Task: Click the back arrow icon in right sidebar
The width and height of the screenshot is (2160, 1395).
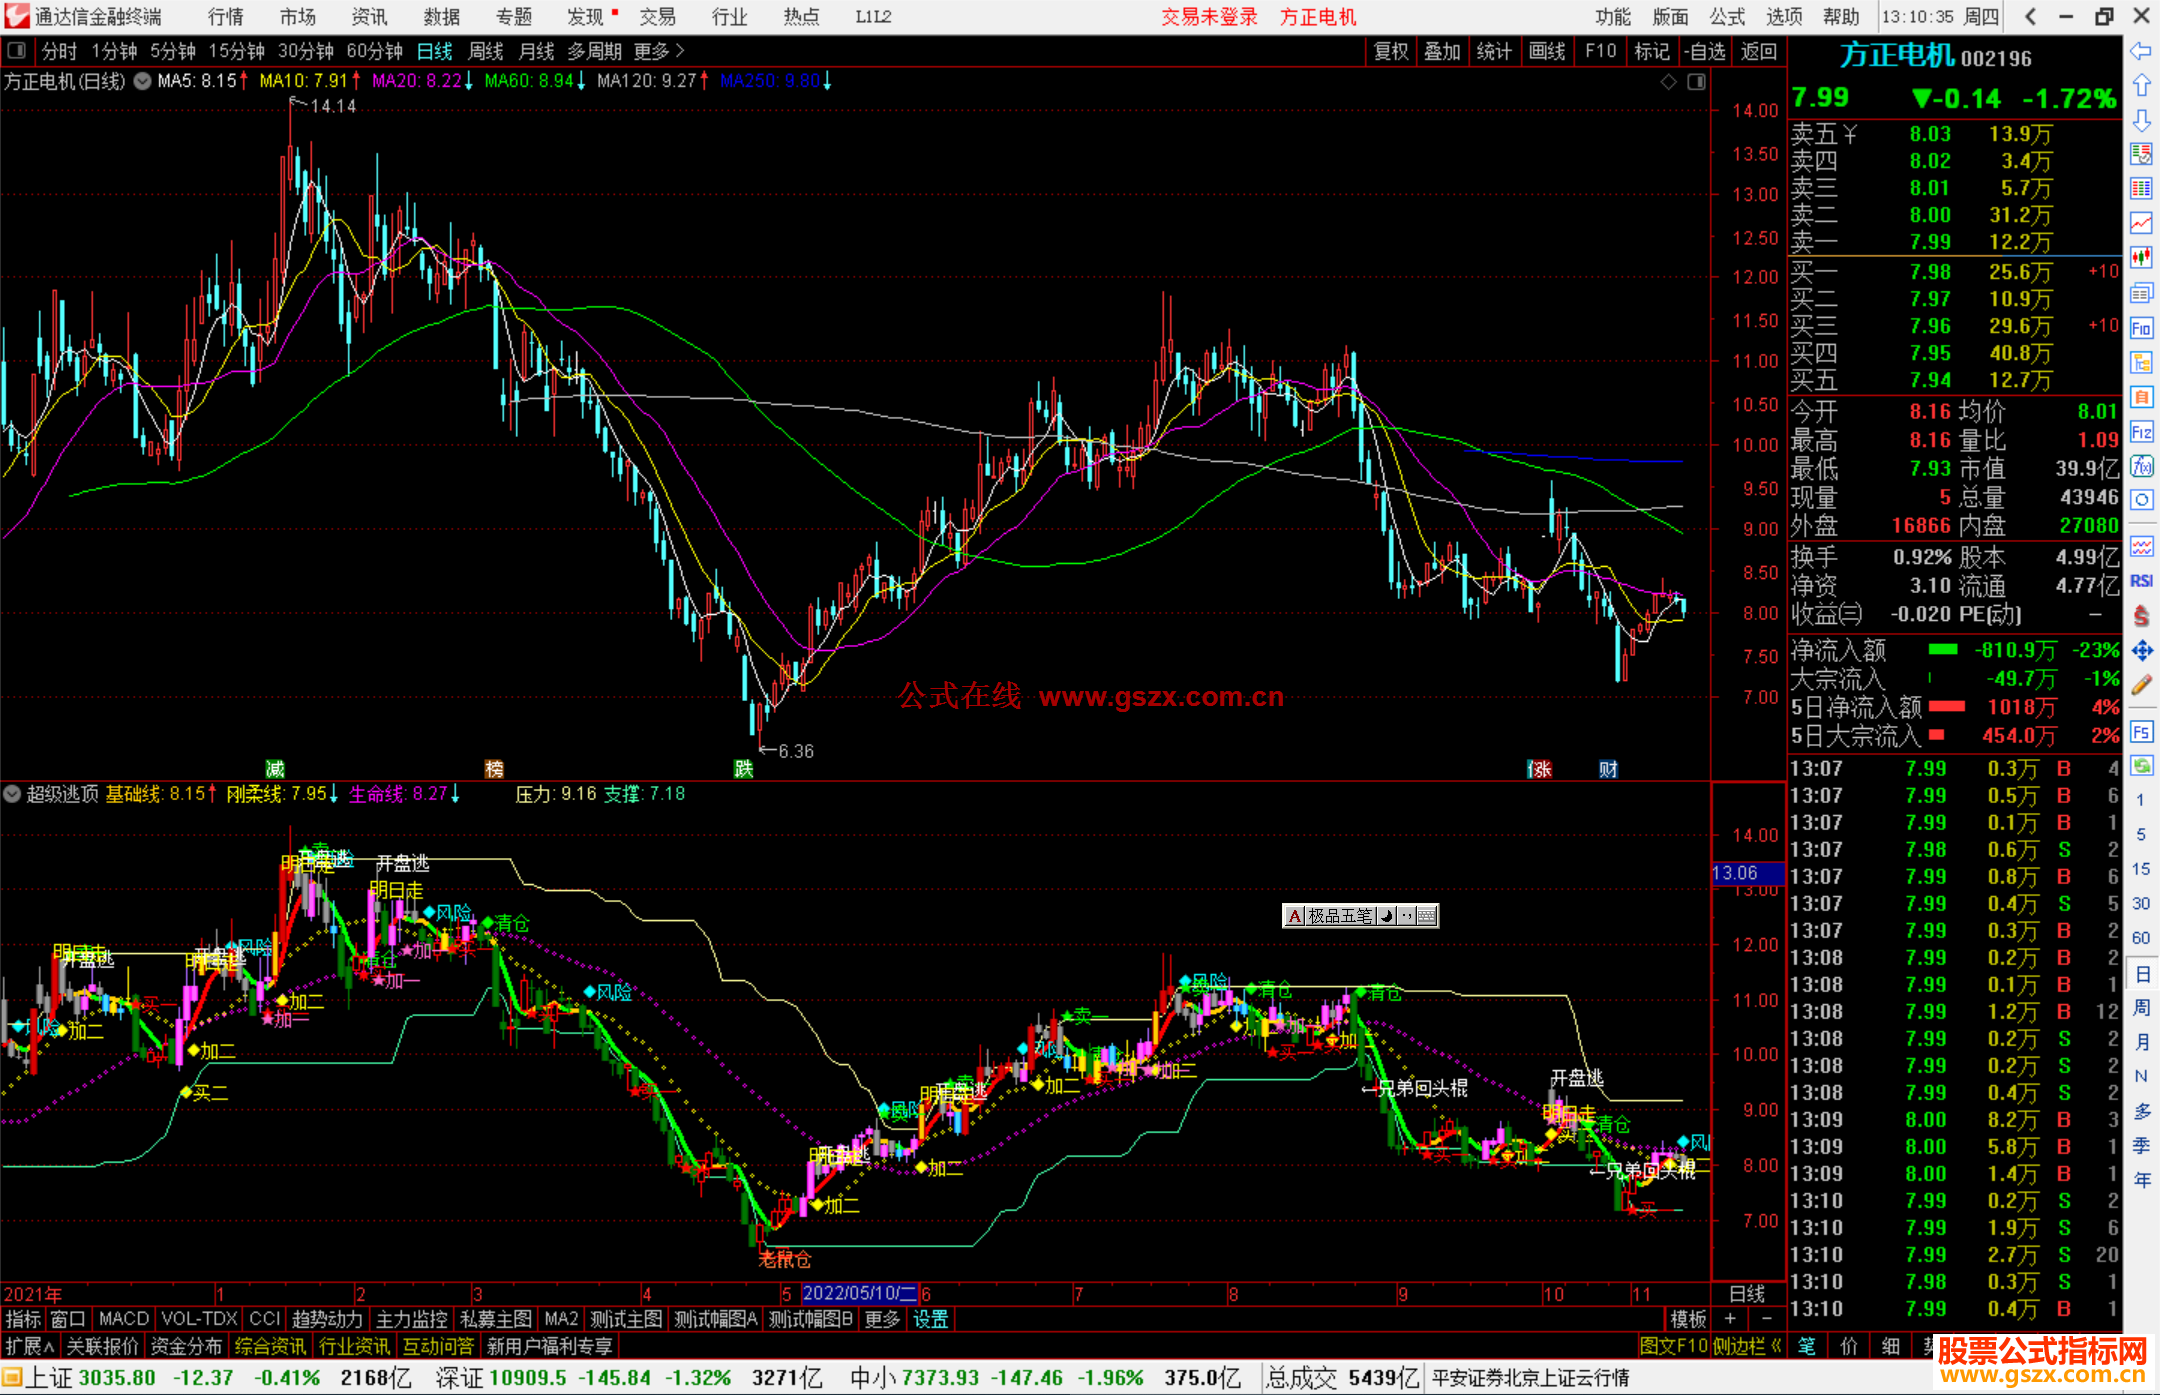Action: tap(2141, 50)
